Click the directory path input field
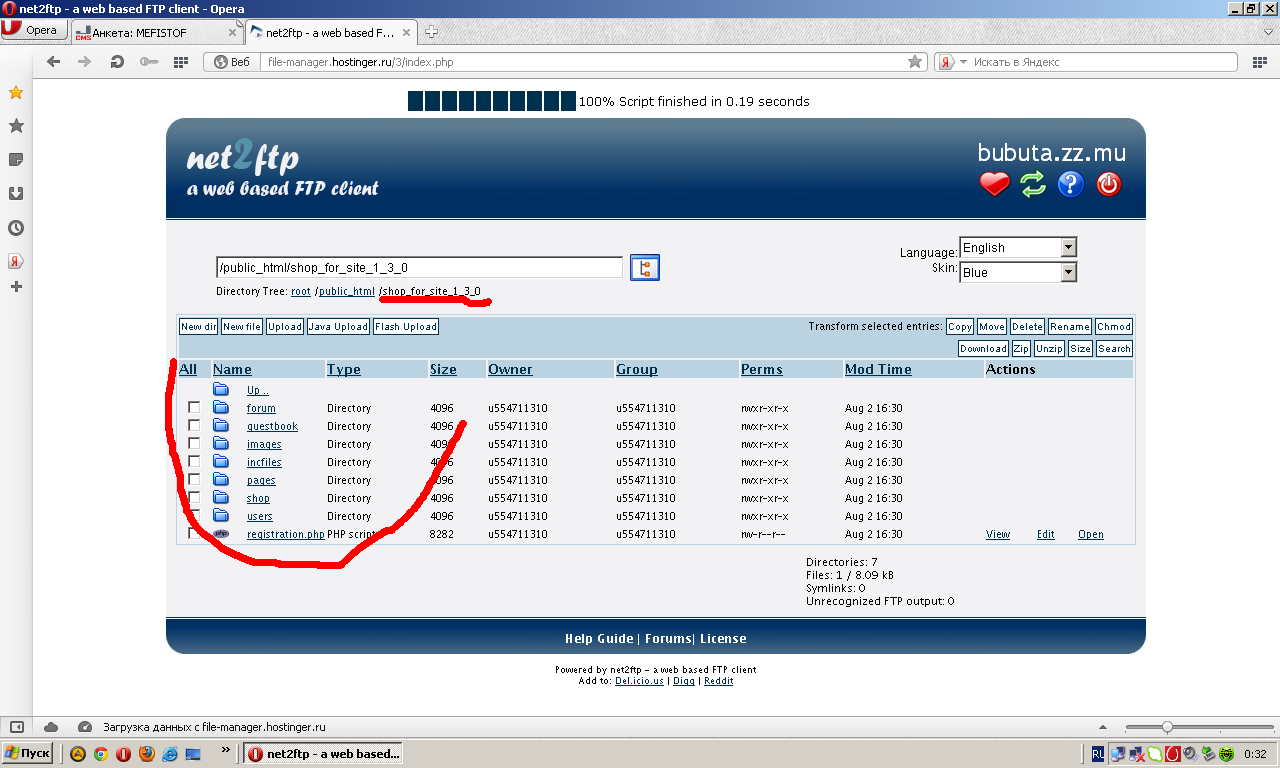Viewport: 1280px width, 768px height. [419, 268]
